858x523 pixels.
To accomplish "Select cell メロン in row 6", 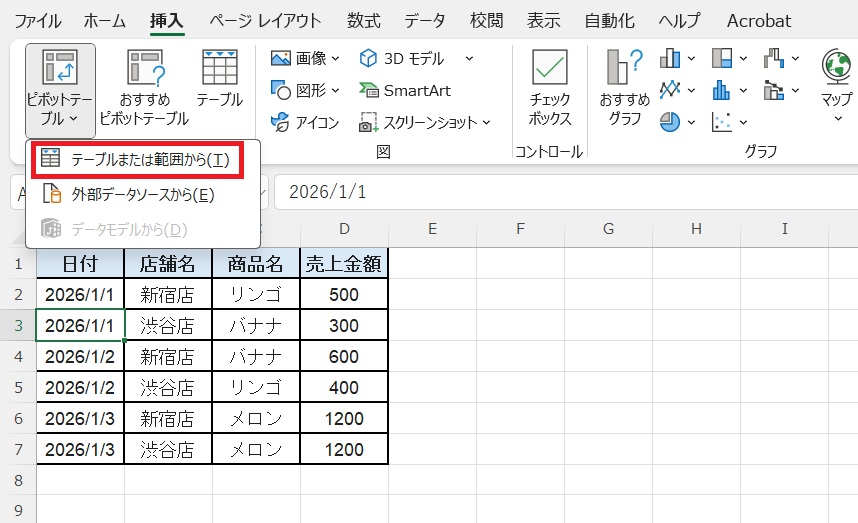I will click(x=256, y=419).
